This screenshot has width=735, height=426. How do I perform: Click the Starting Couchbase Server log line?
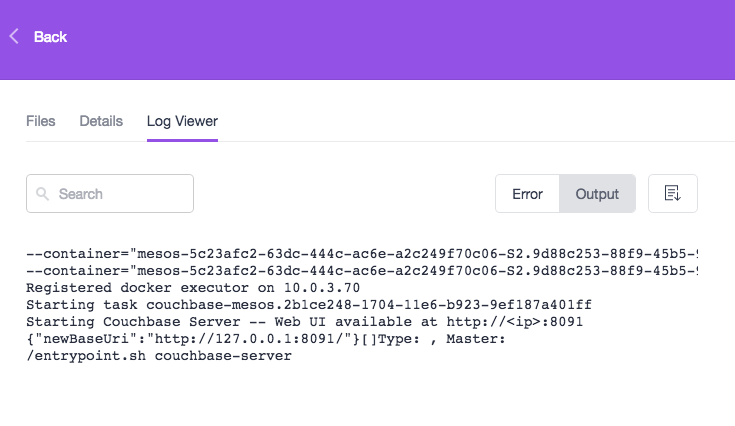[305, 322]
